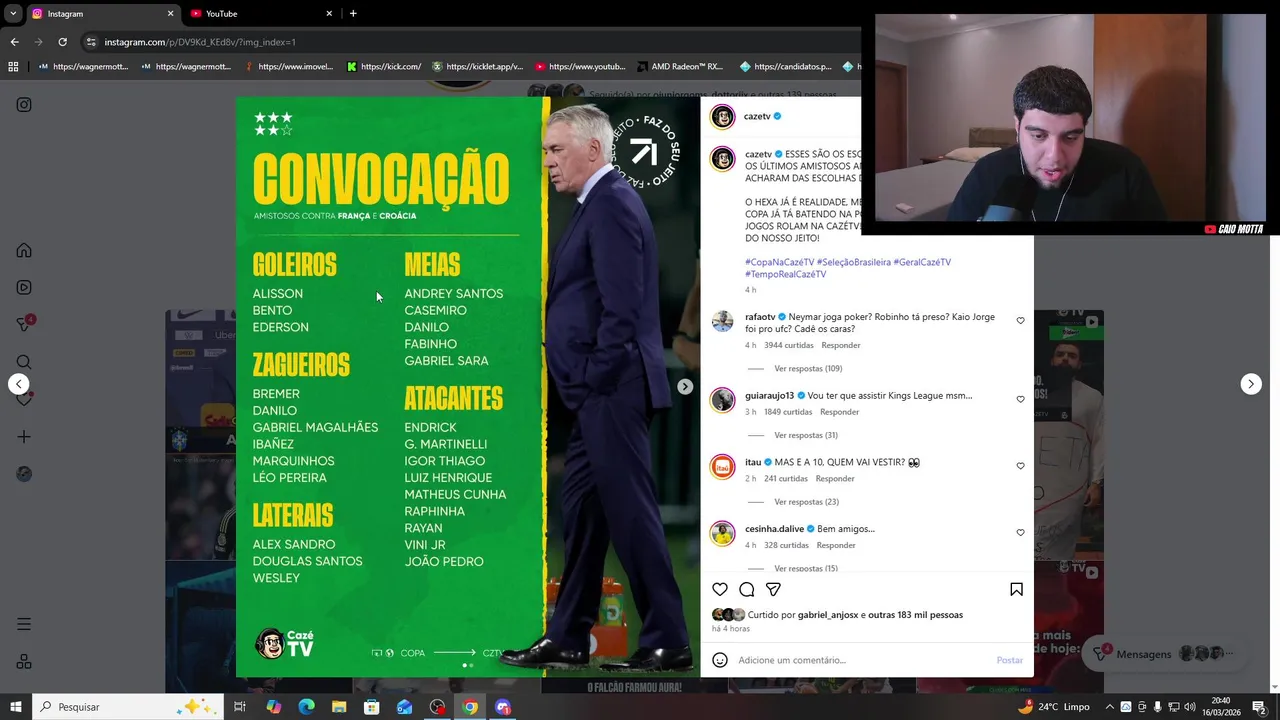Open the More hamburger menu in sidebar
This screenshot has height=720, width=1280.
(24, 624)
